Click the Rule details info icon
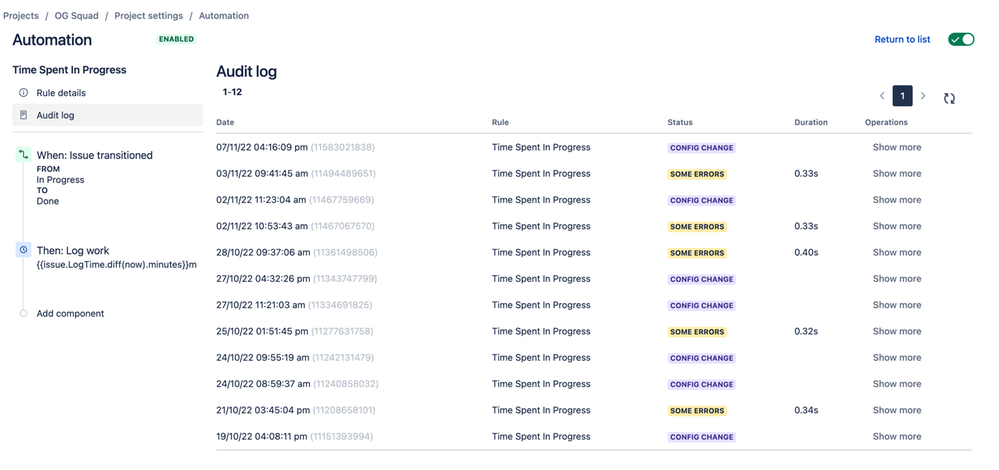 [x=24, y=92]
